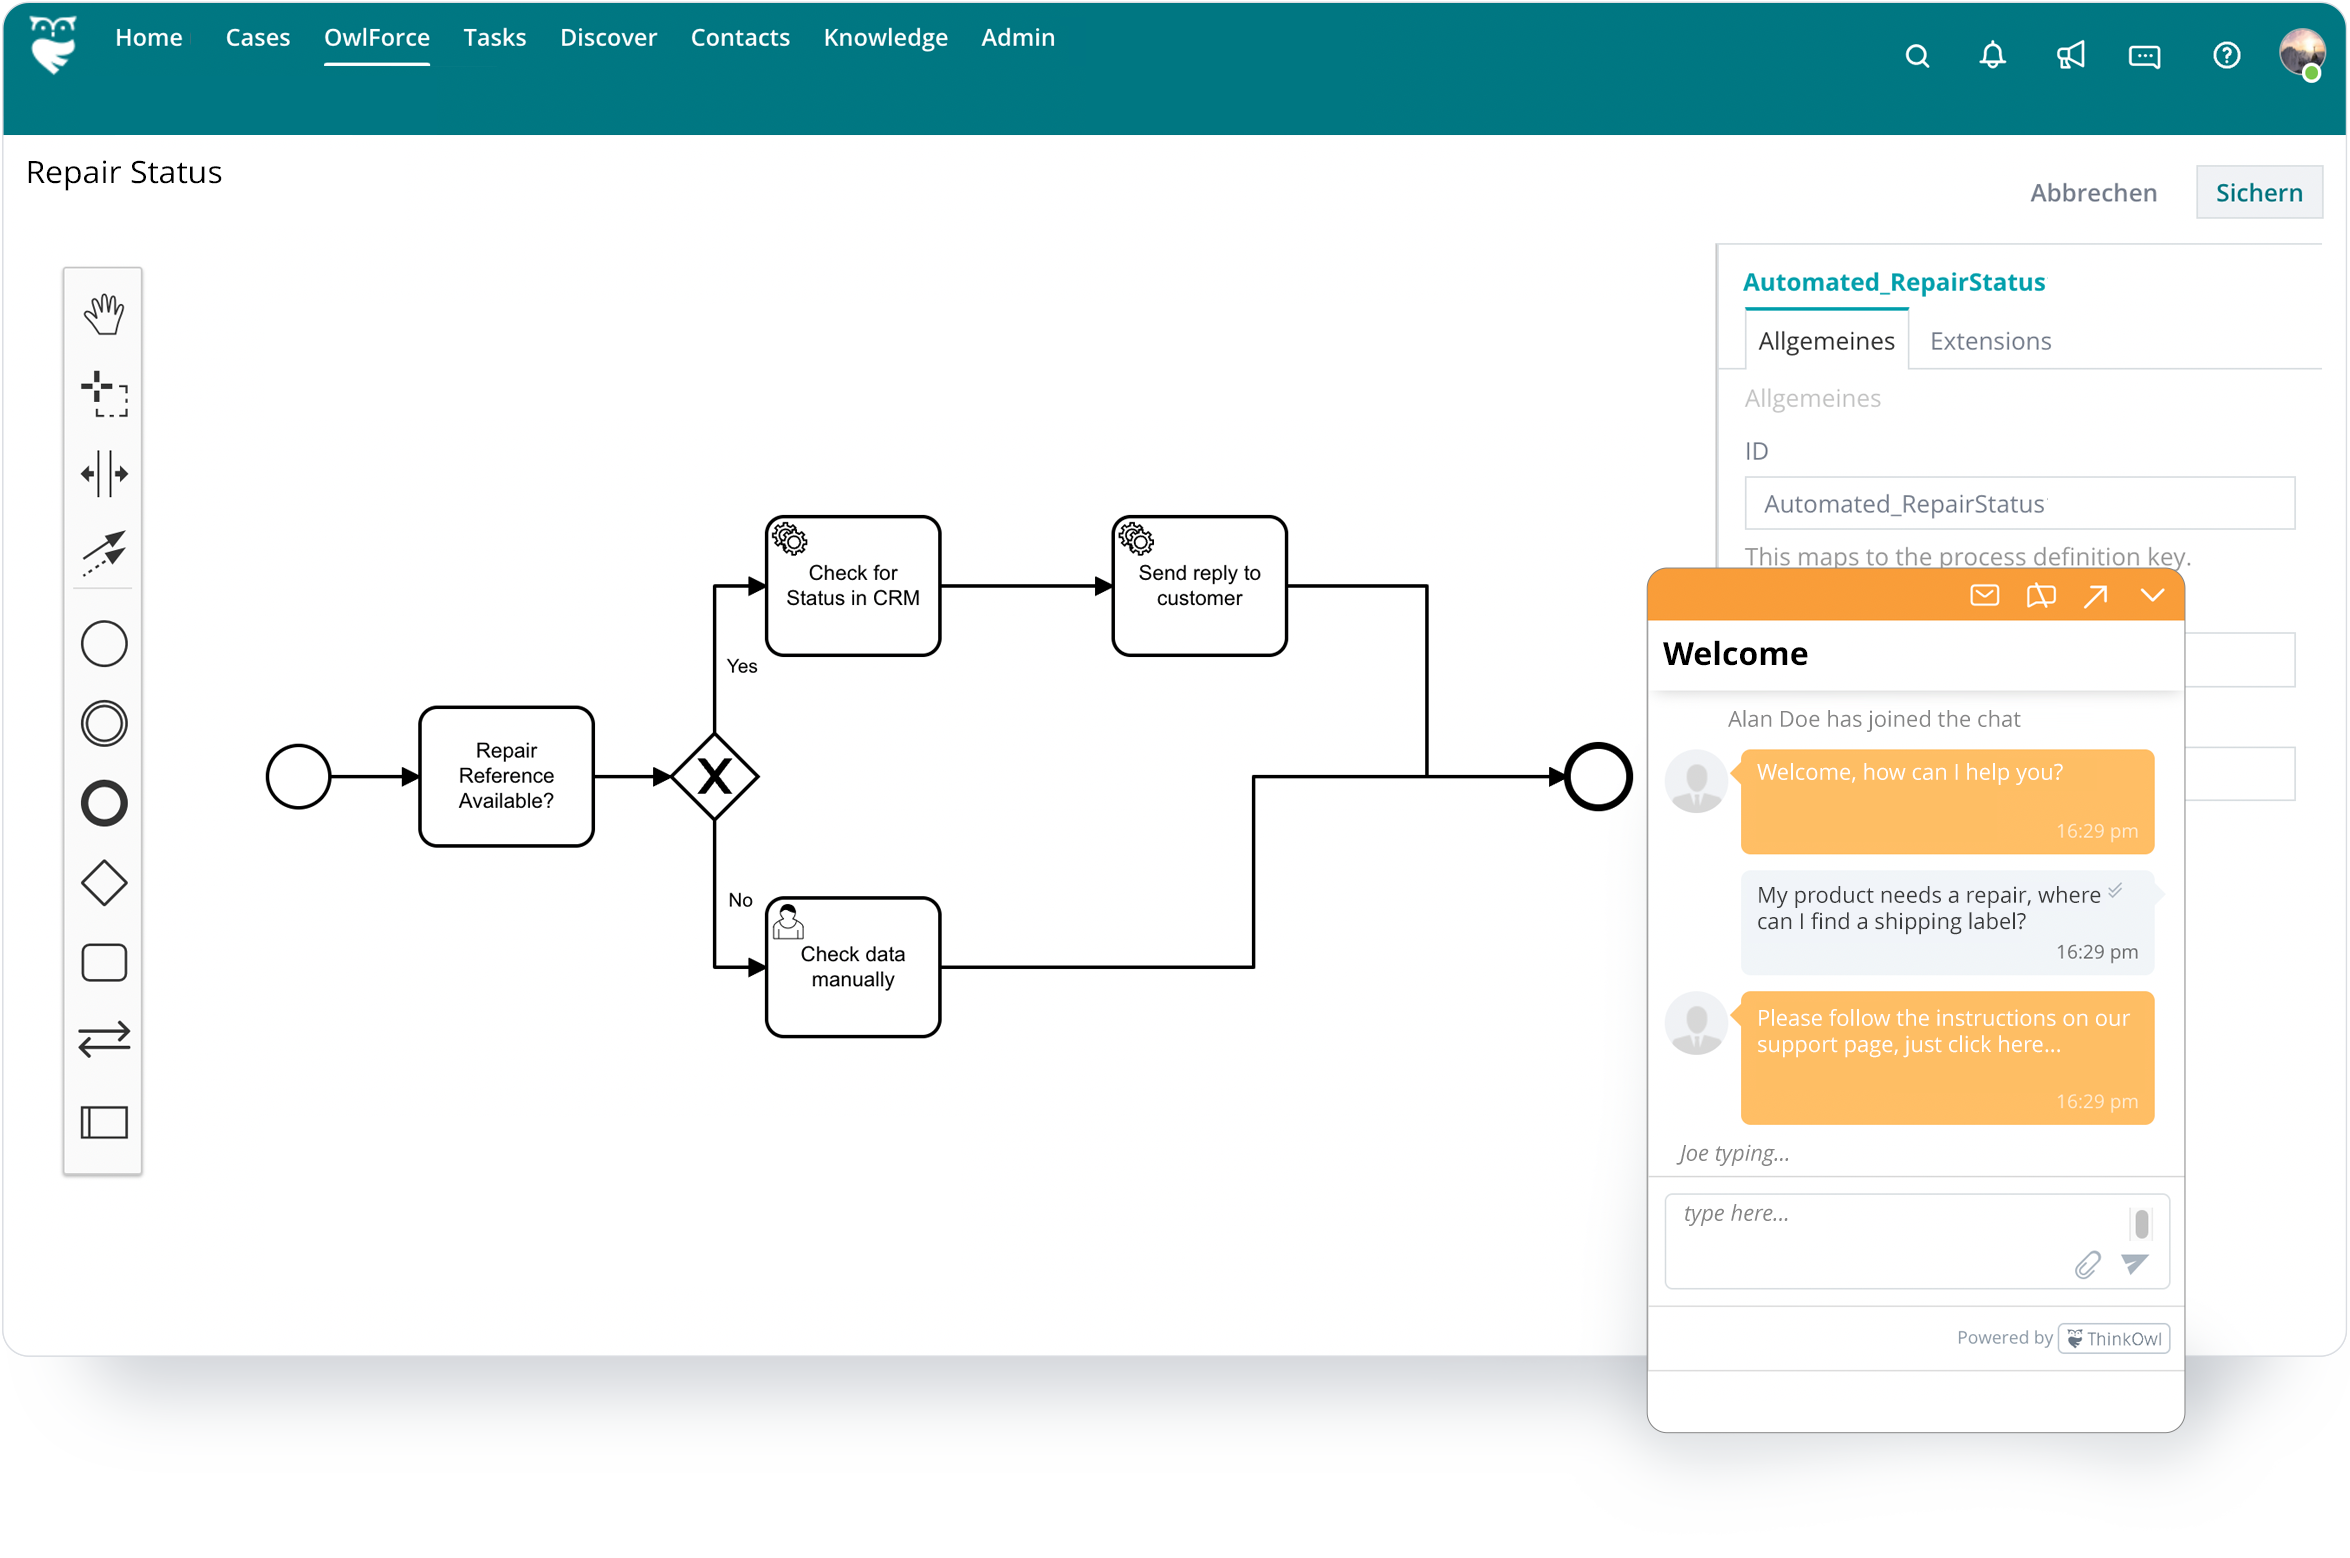The width and height of the screenshot is (2350, 1558).
Task: Click the process ID input field
Action: (2020, 504)
